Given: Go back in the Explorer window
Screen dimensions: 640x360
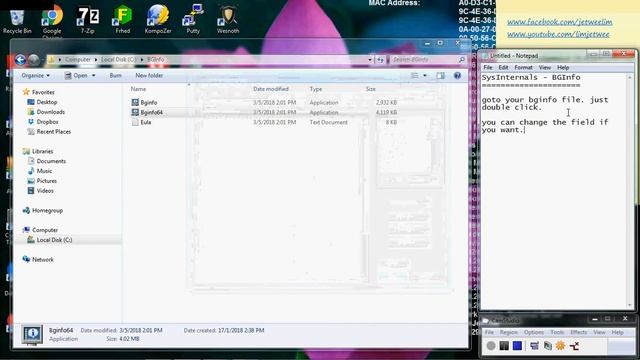Looking at the screenshot, I should click(20, 60).
